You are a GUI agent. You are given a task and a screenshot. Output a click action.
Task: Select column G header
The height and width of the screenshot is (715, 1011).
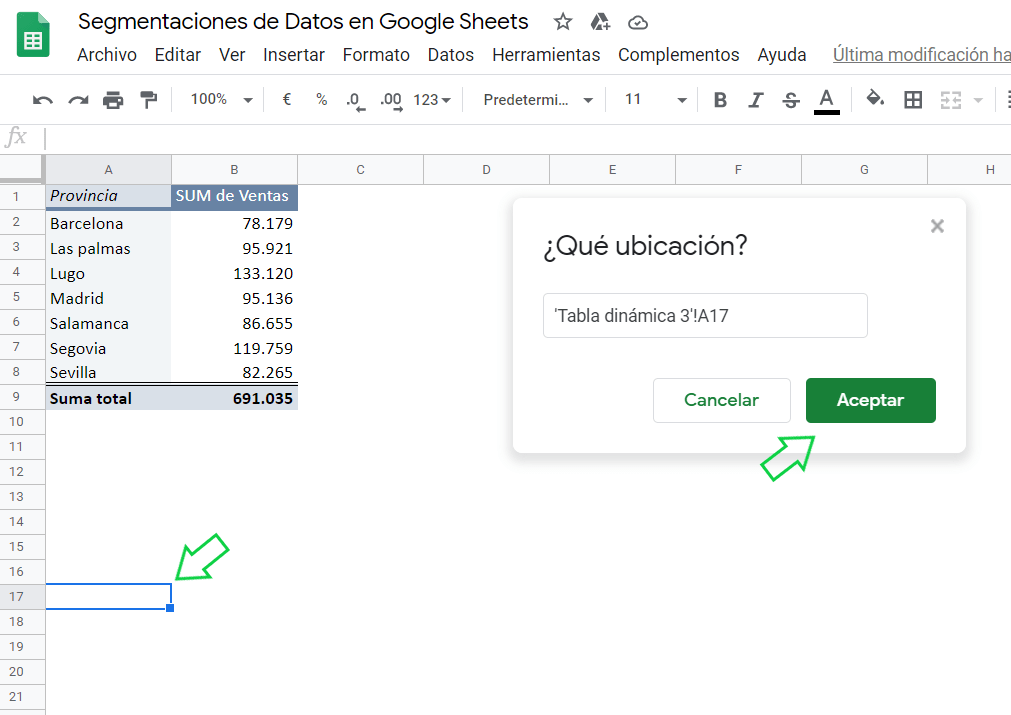coord(864,170)
